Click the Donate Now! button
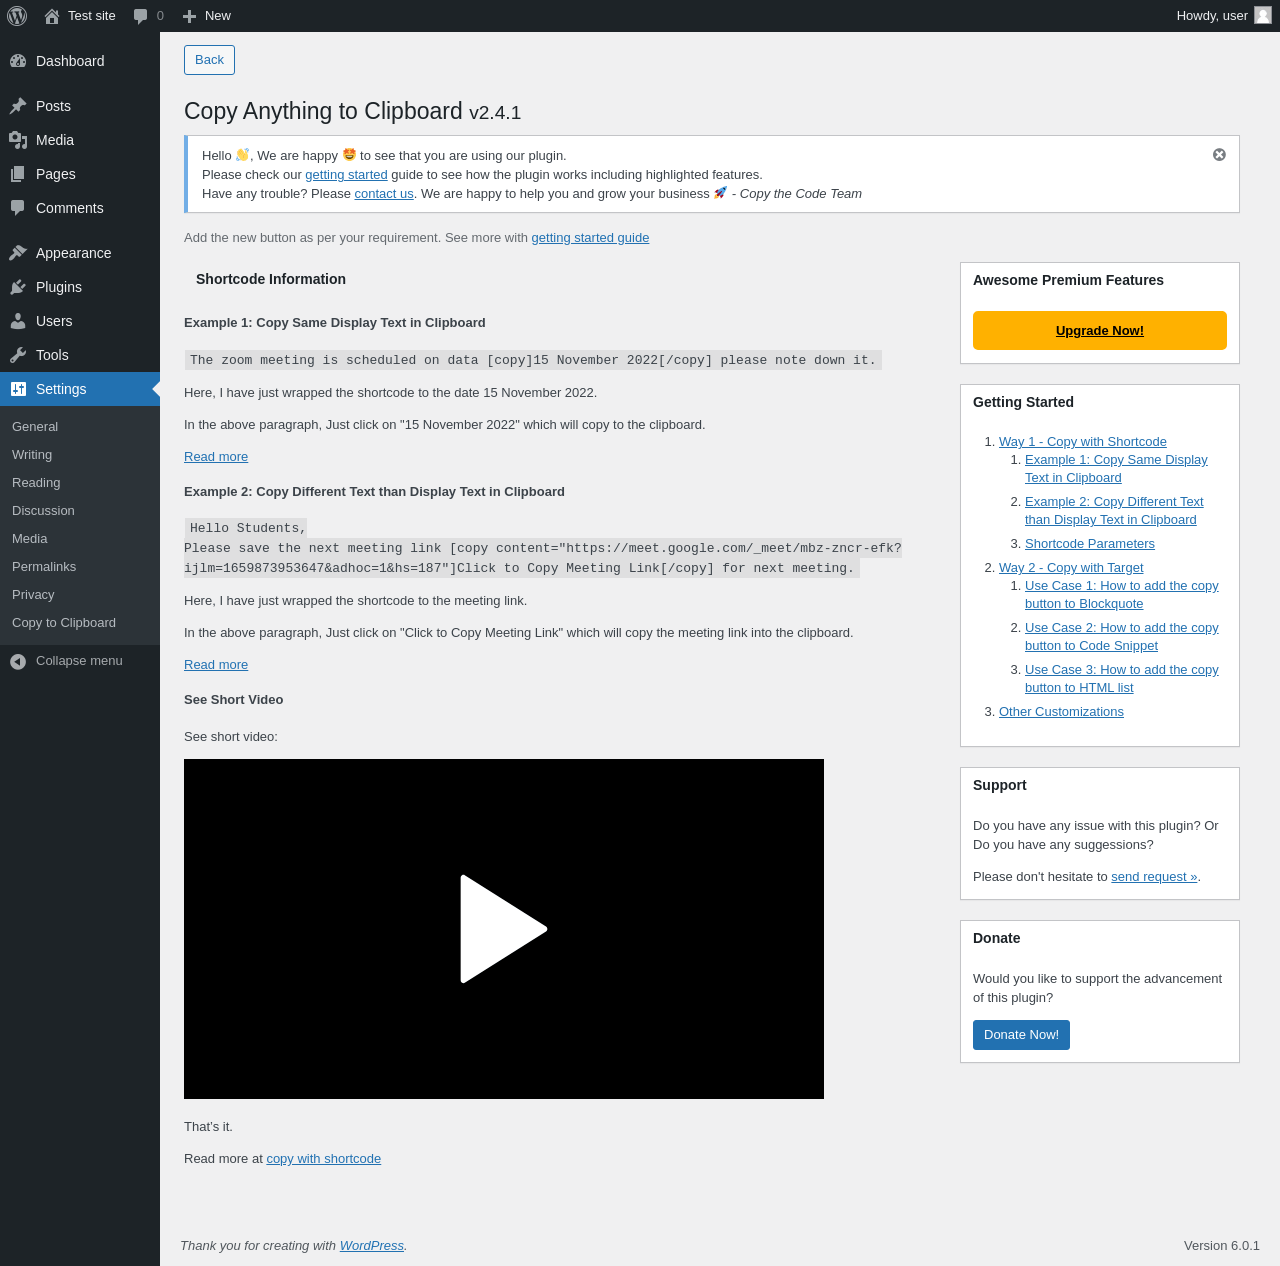The height and width of the screenshot is (1266, 1280). pyautogui.click(x=1021, y=1035)
